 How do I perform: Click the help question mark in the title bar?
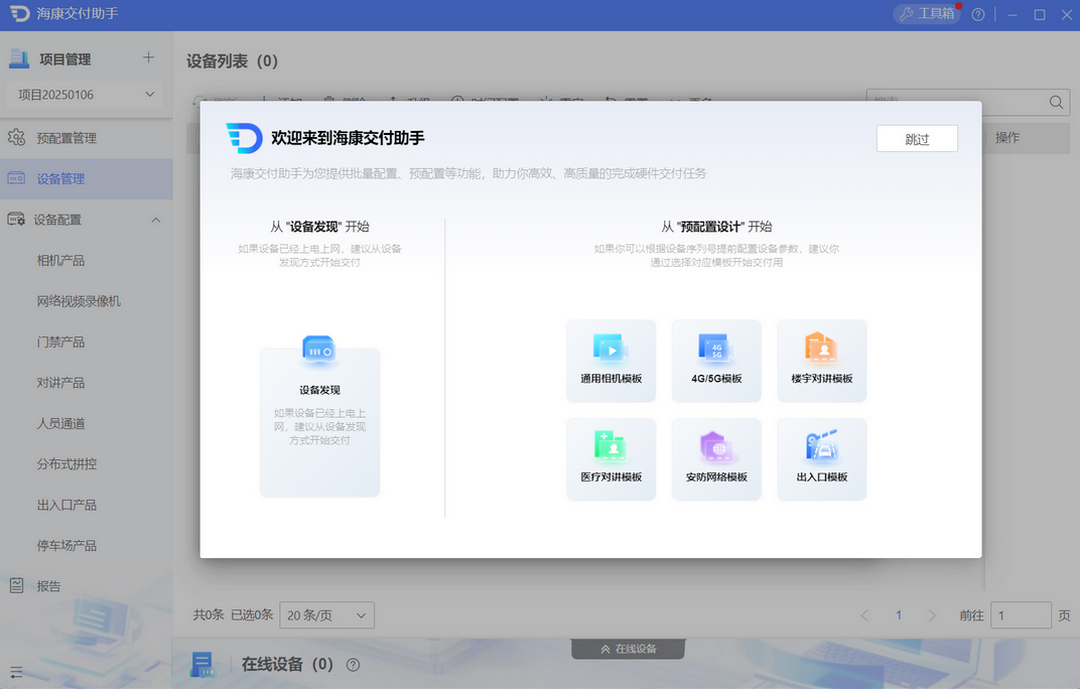click(978, 14)
